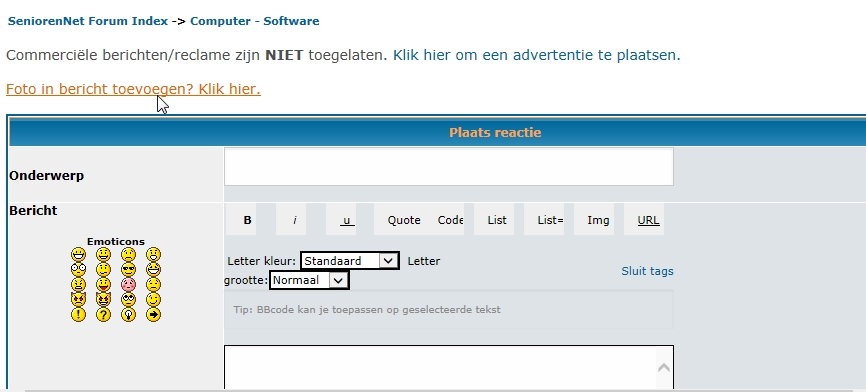866x392 pixels.
Task: Click the Emoticons heading
Action: click(116, 241)
